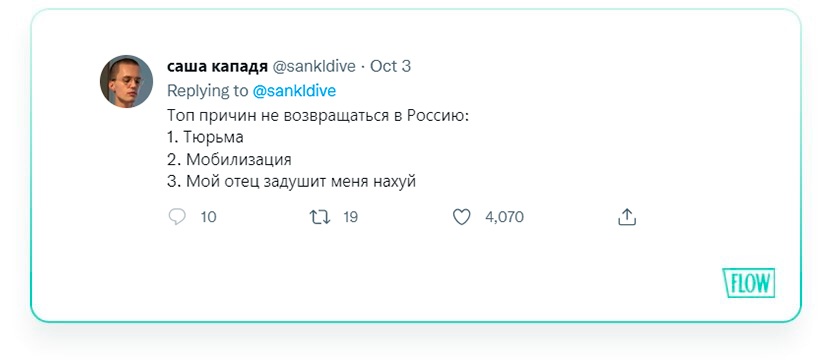
Task: Click the retweet count 19
Action: tap(350, 217)
